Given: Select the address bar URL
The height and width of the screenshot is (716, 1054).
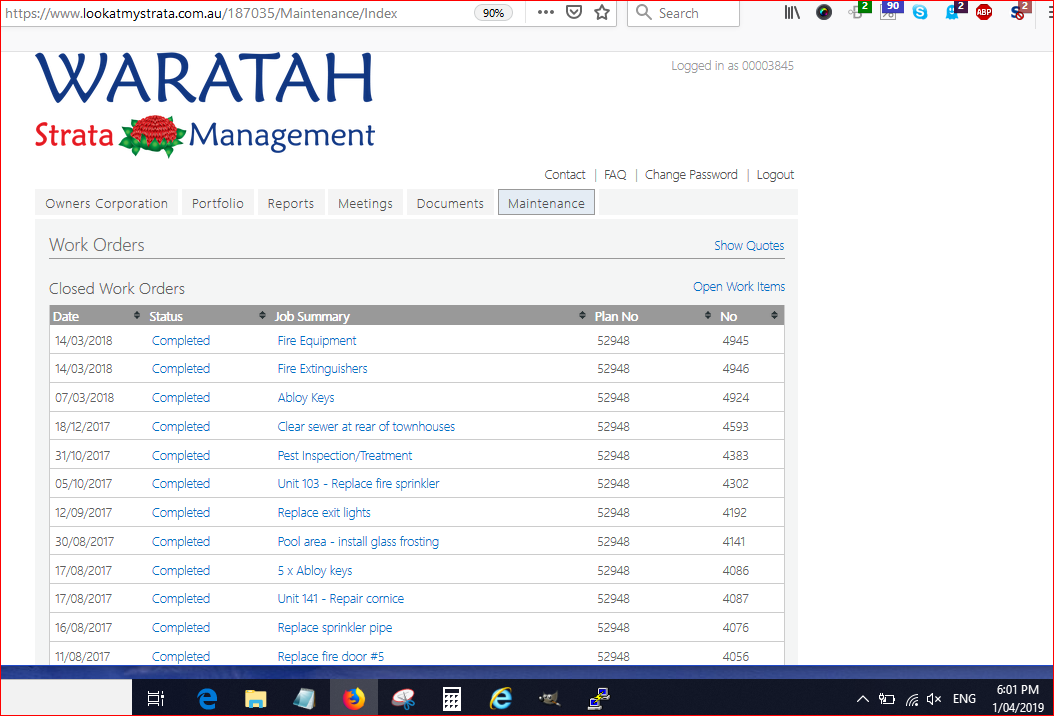Looking at the screenshot, I should (x=202, y=13).
